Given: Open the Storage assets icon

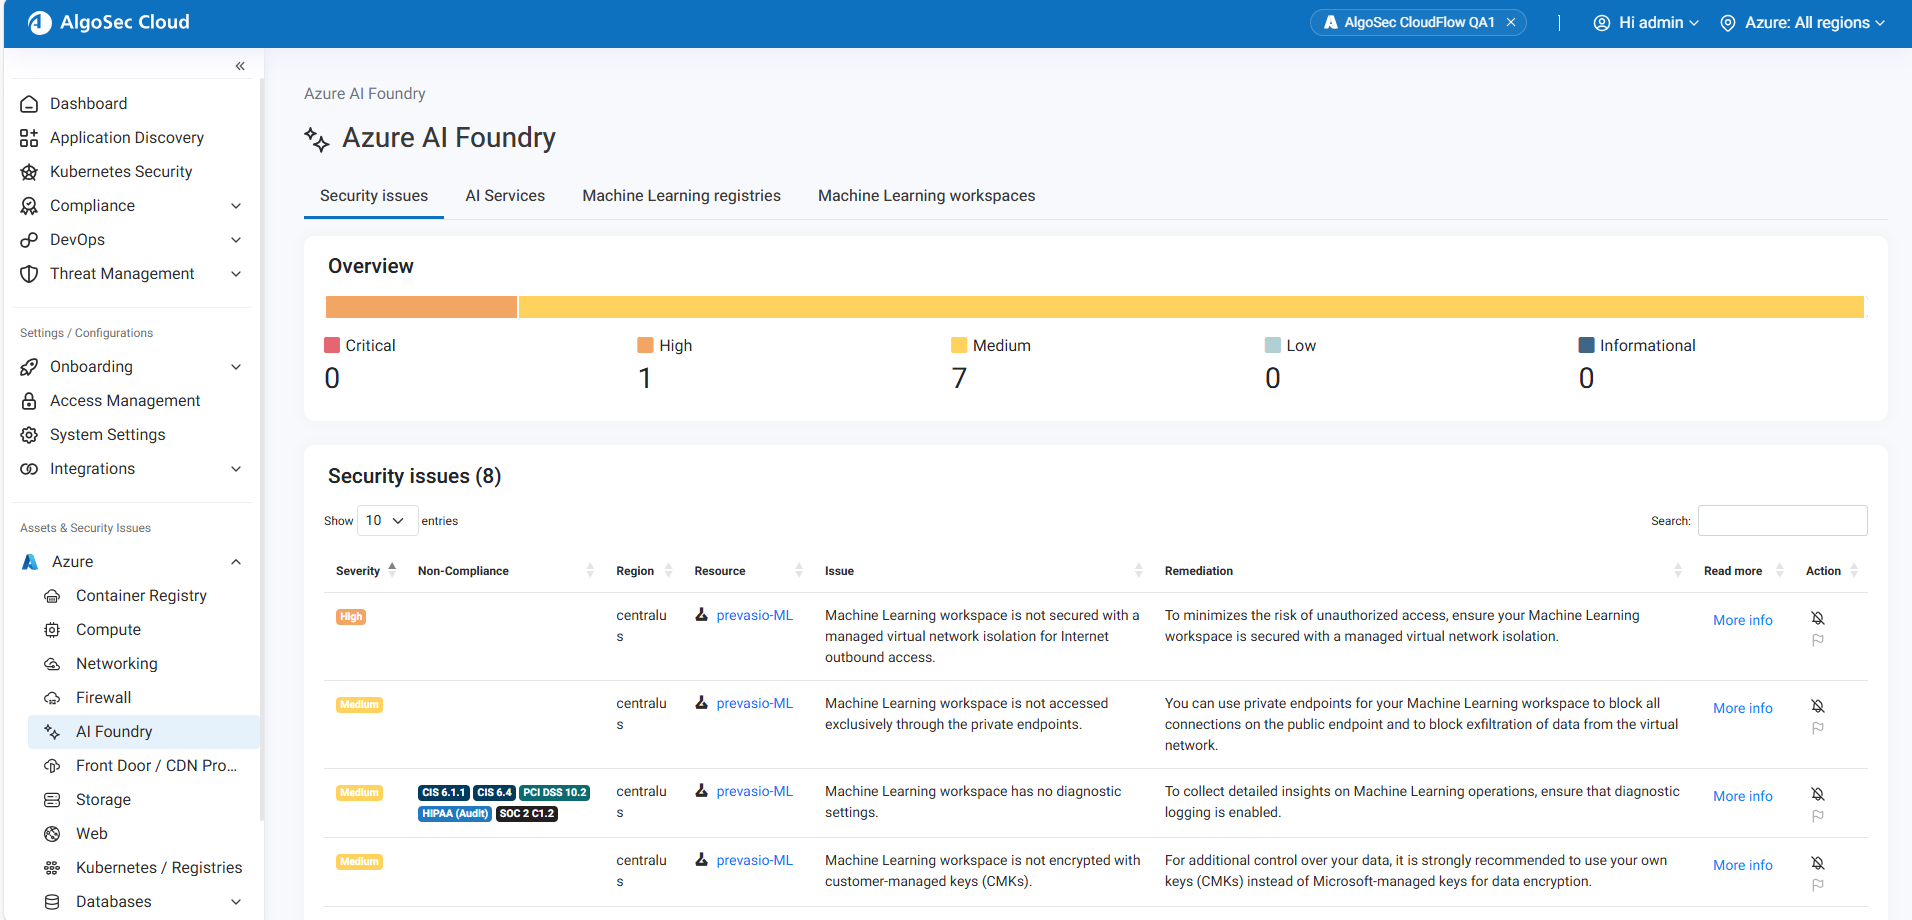Looking at the screenshot, I should click(x=52, y=800).
